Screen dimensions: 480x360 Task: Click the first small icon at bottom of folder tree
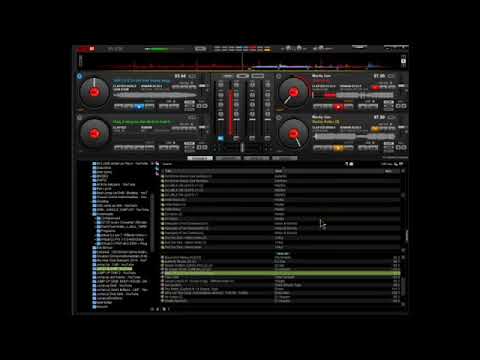pyautogui.click(x=152, y=309)
